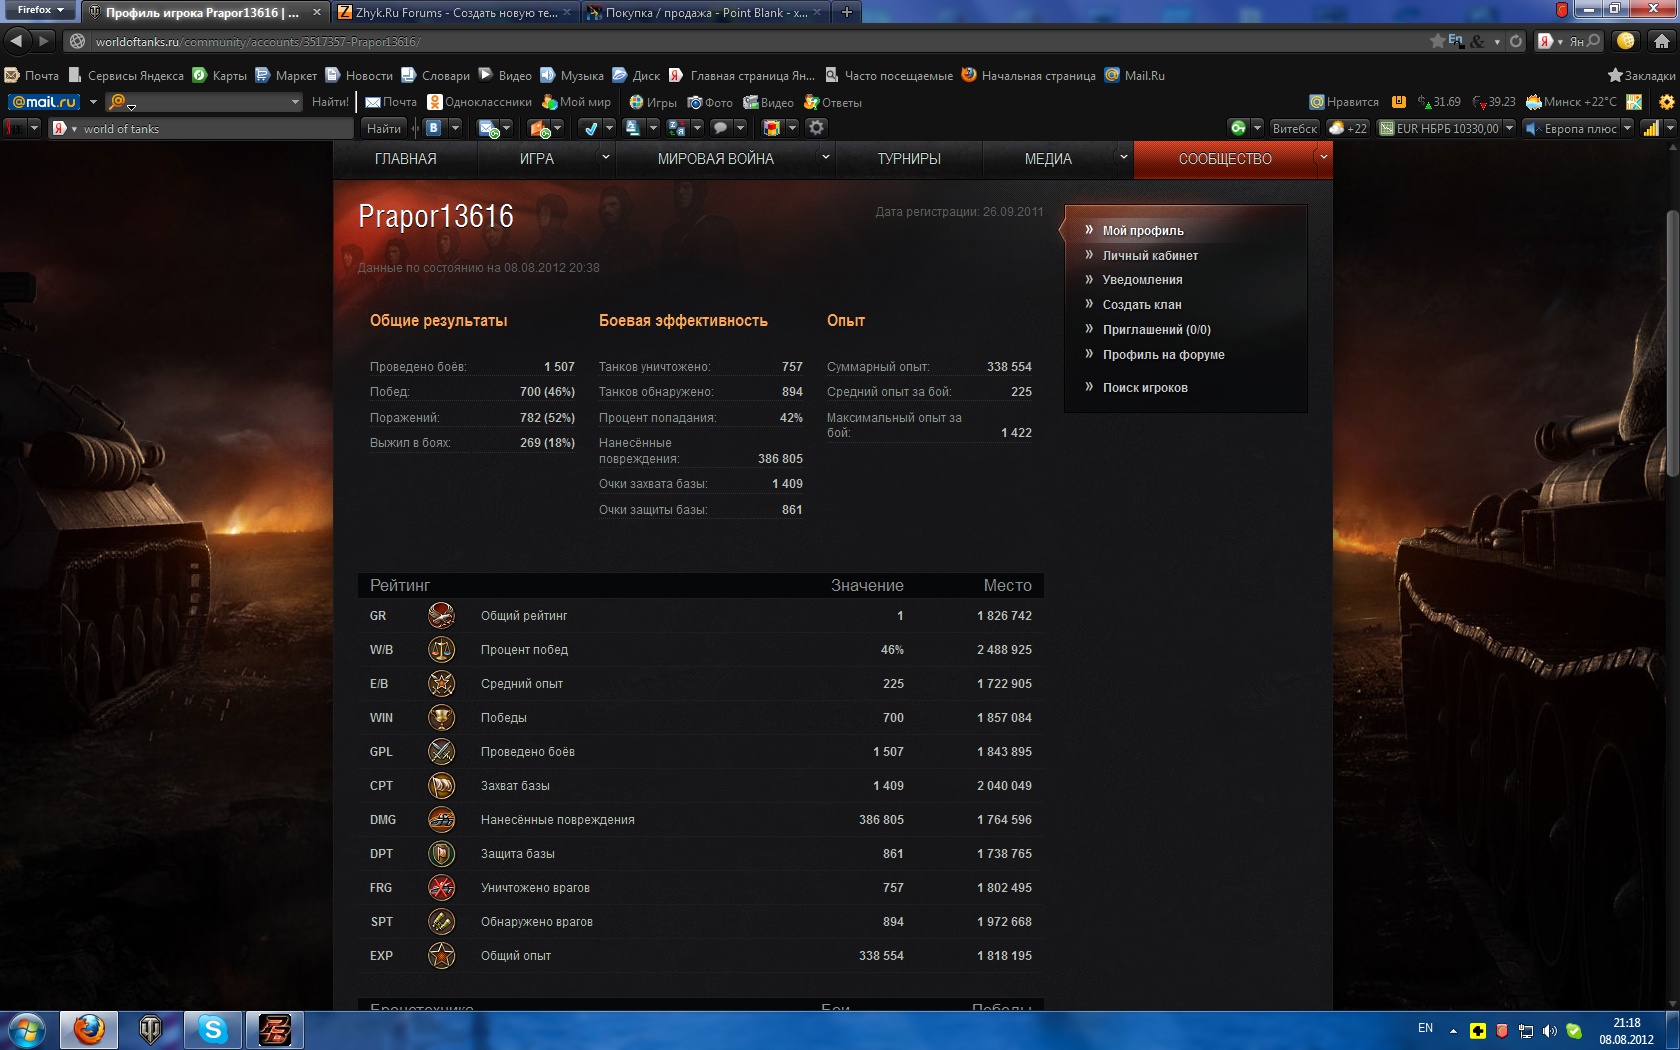The image size is (1680, 1050).
Task: Expand the ИГРА menu arrow
Action: [605, 157]
